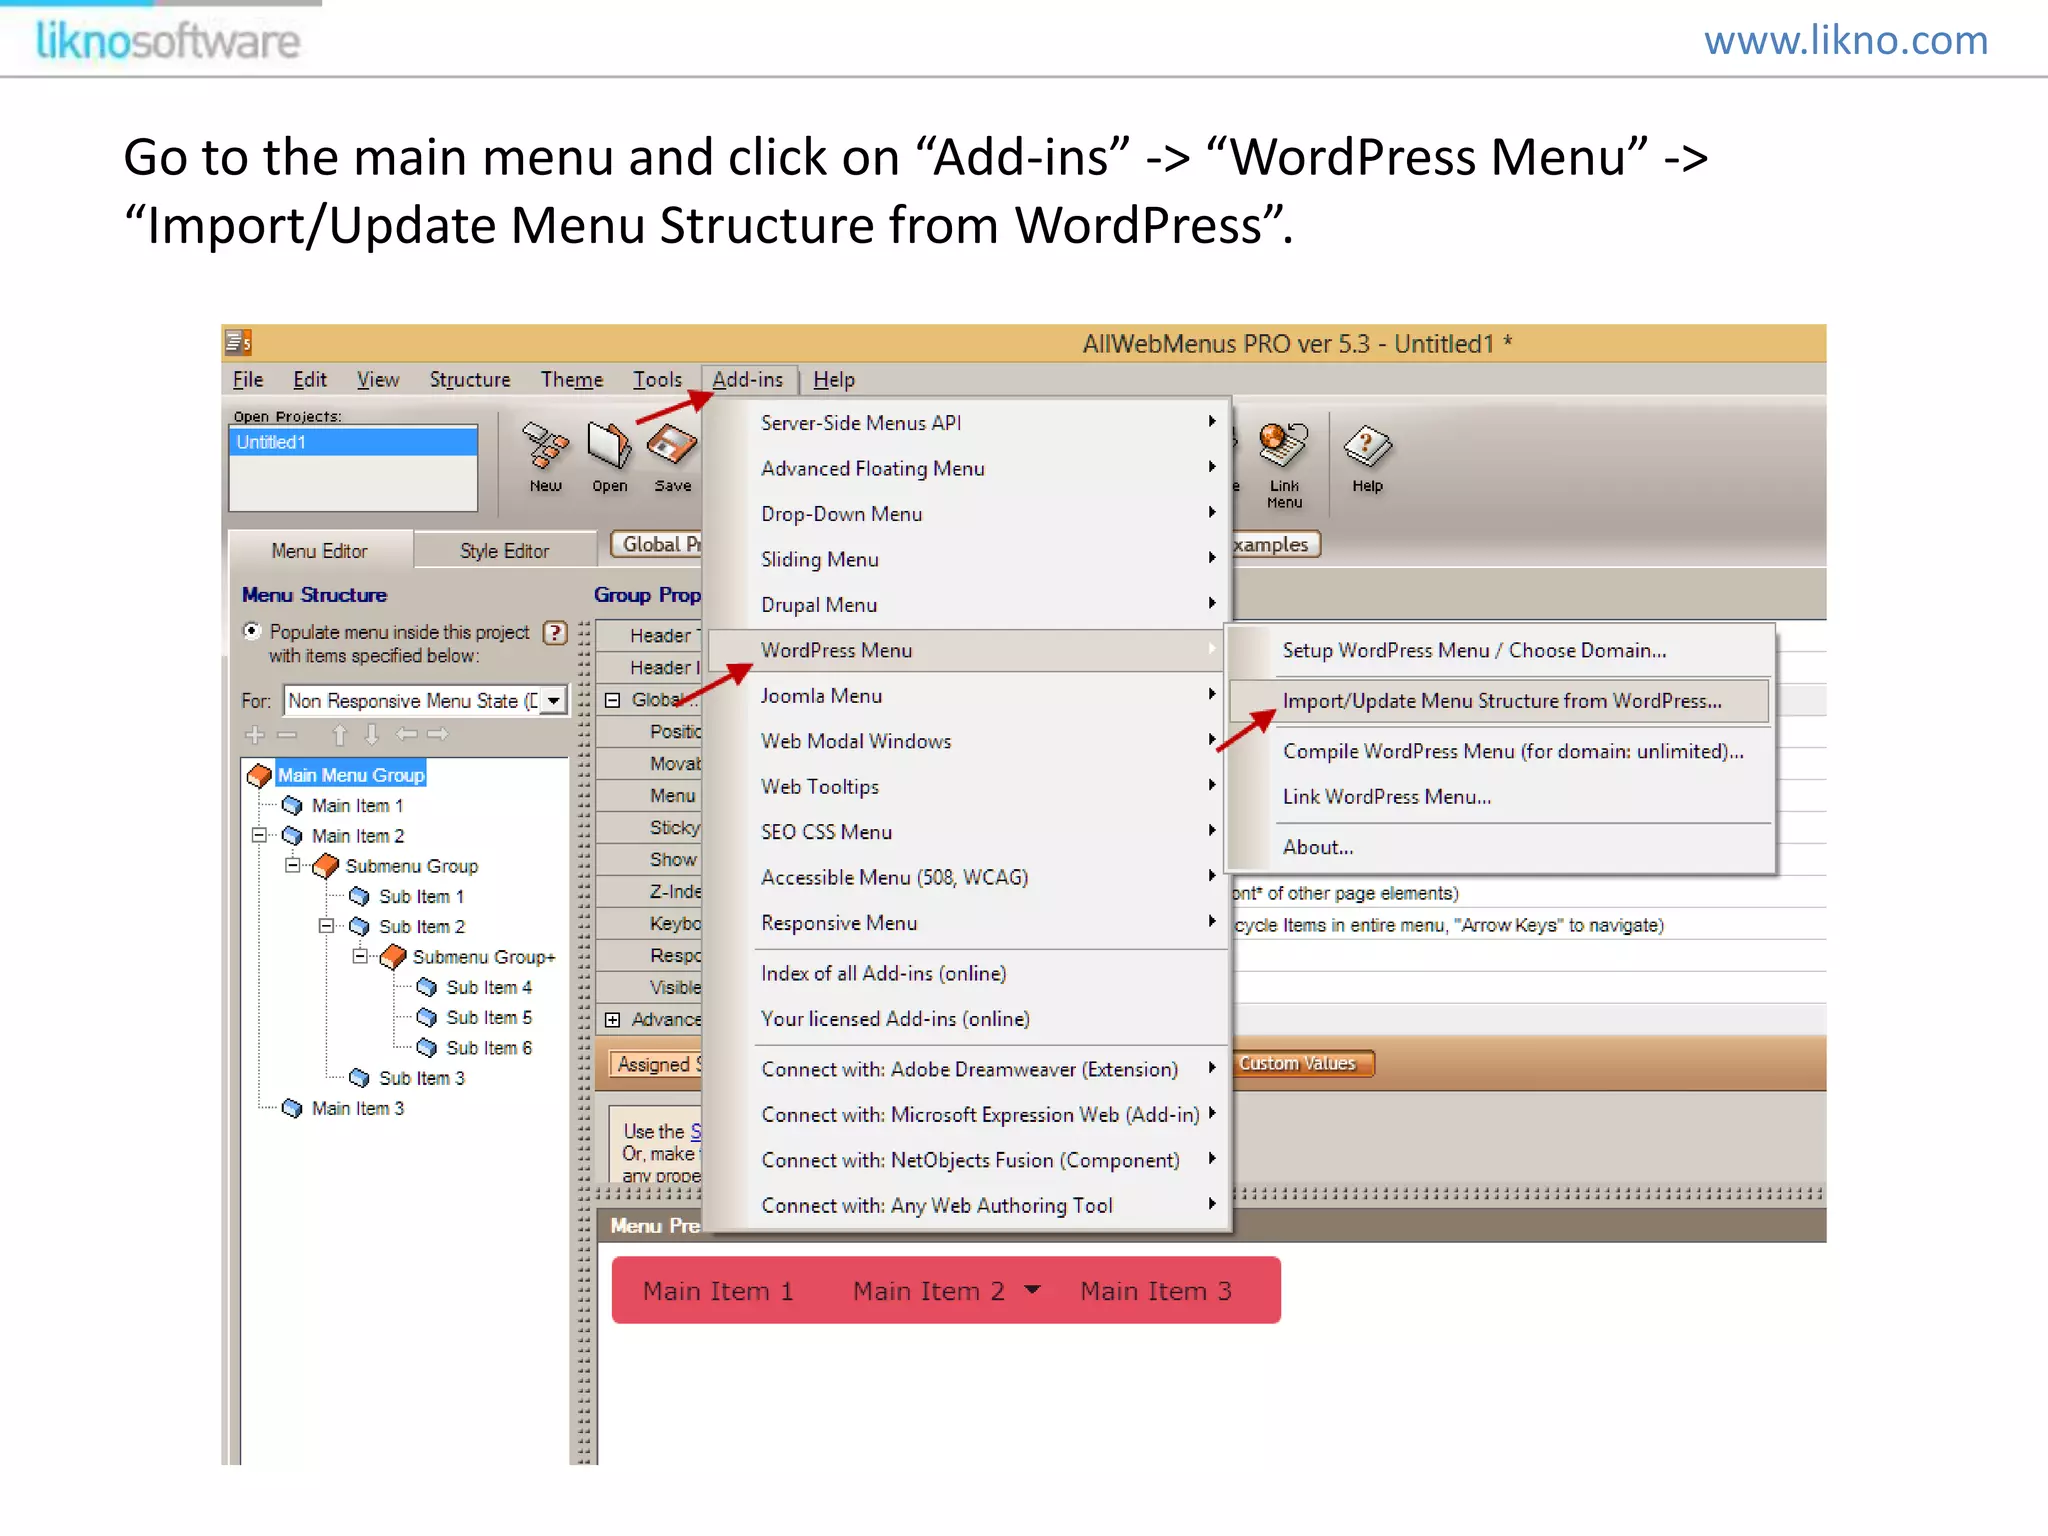Switch to the Menu Editor tab
Screen dimensions: 2048x1536
[x=320, y=551]
